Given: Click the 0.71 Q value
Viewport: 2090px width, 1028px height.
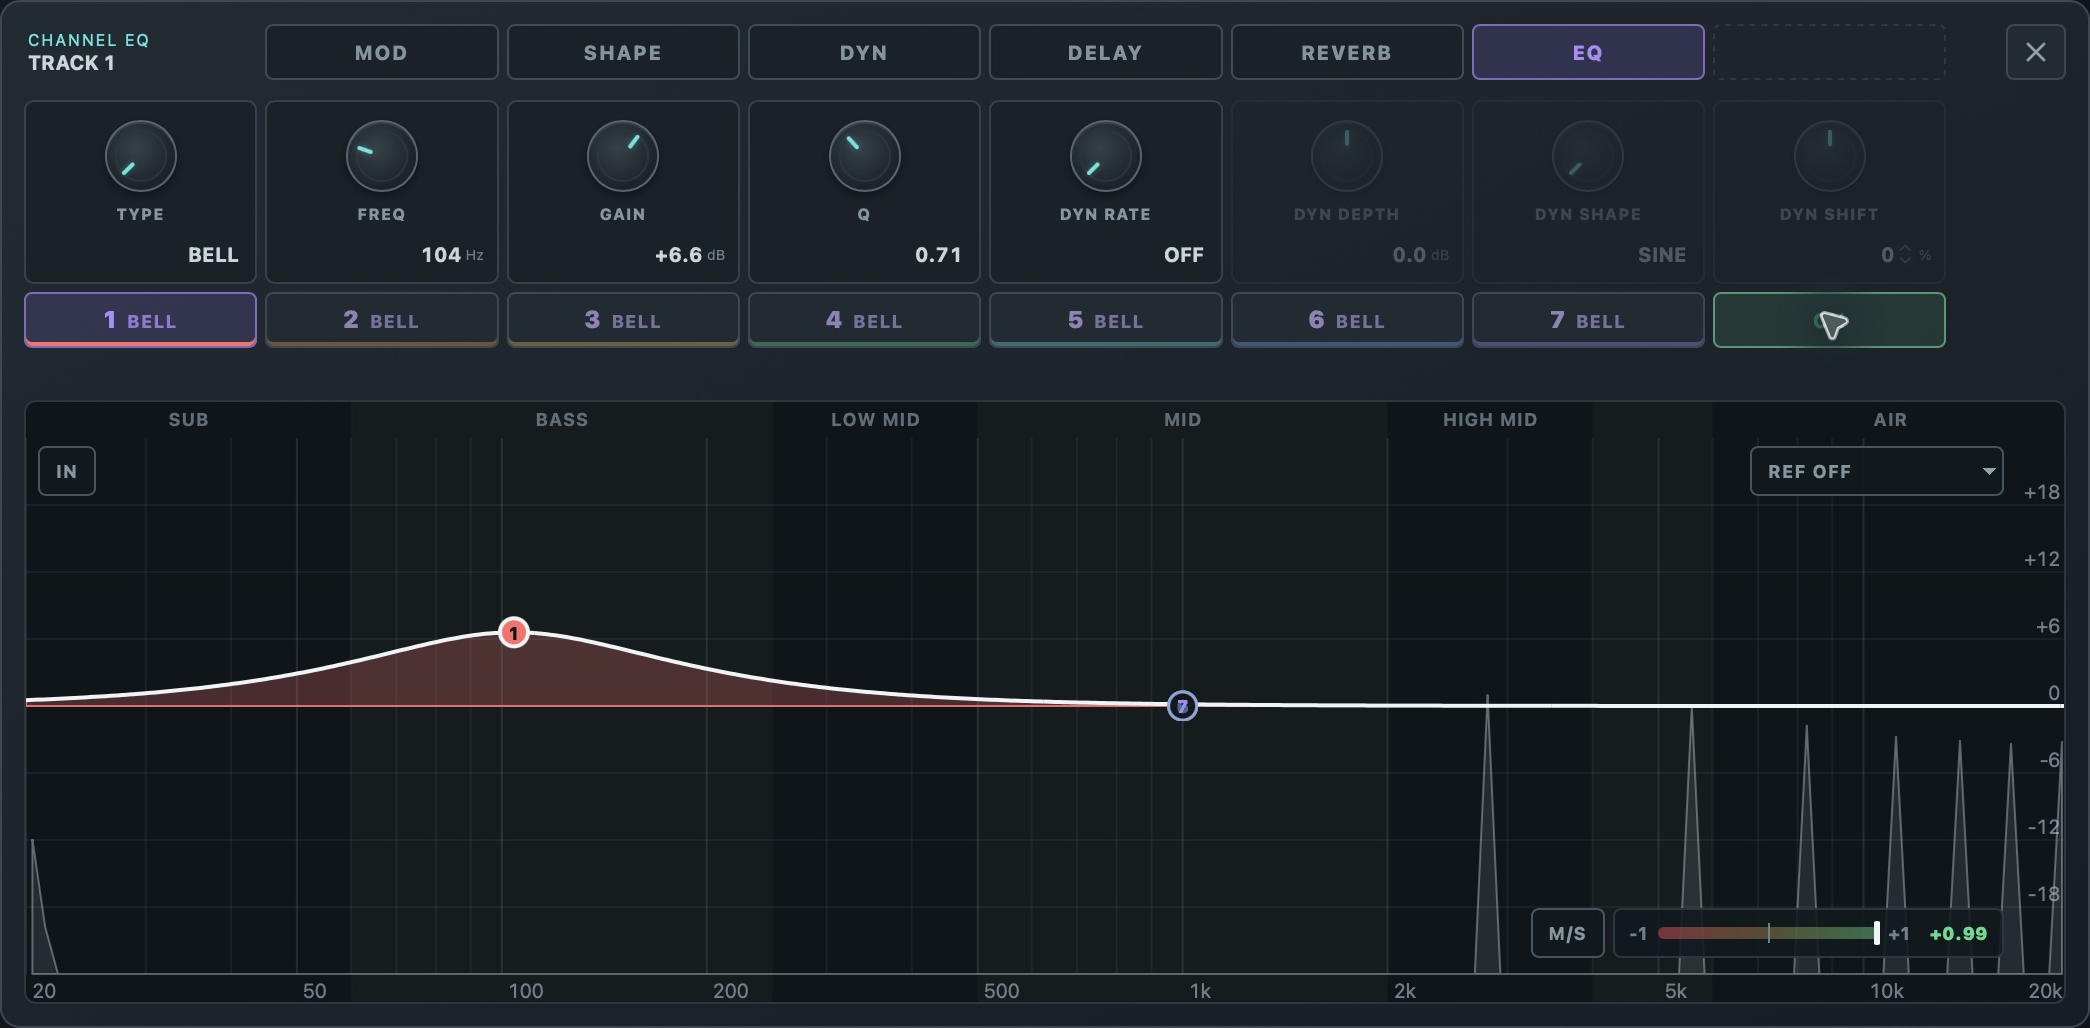Looking at the screenshot, I should pyautogui.click(x=938, y=255).
